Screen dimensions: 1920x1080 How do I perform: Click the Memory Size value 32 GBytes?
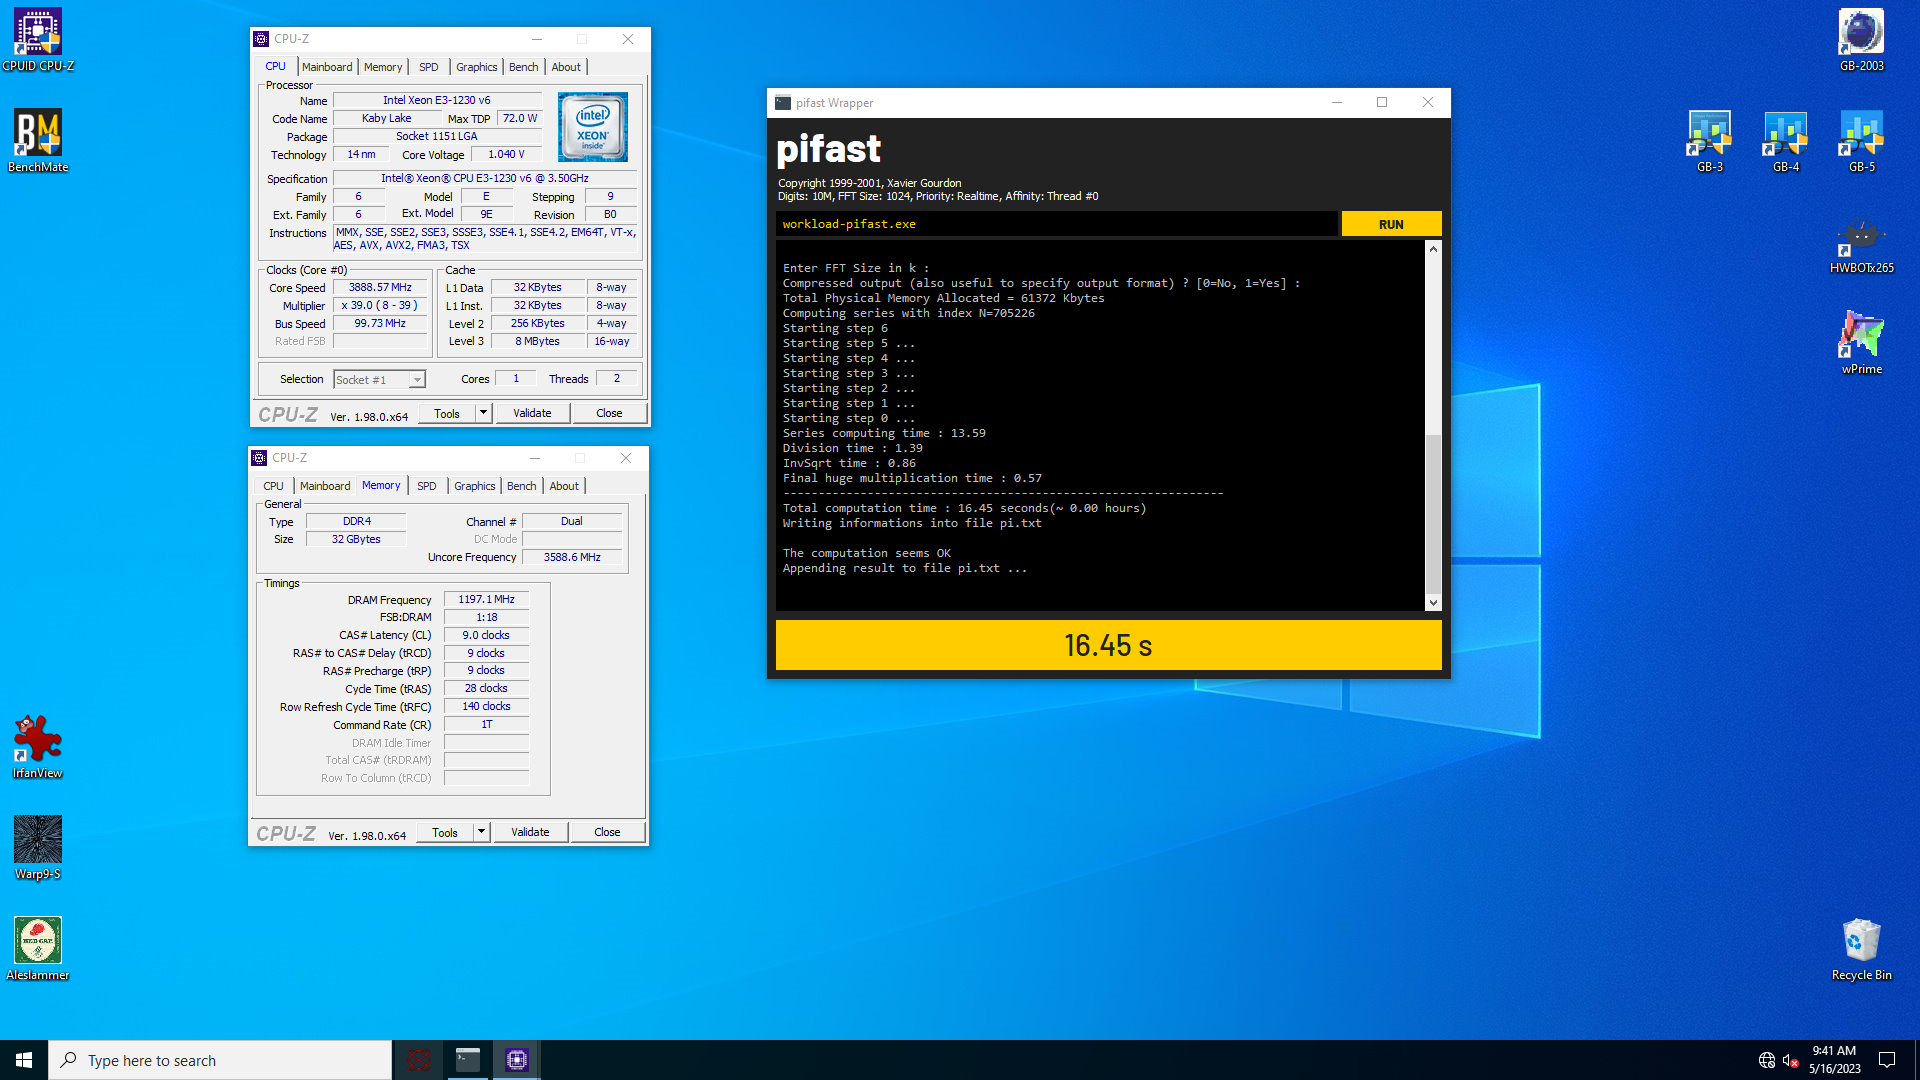(356, 539)
